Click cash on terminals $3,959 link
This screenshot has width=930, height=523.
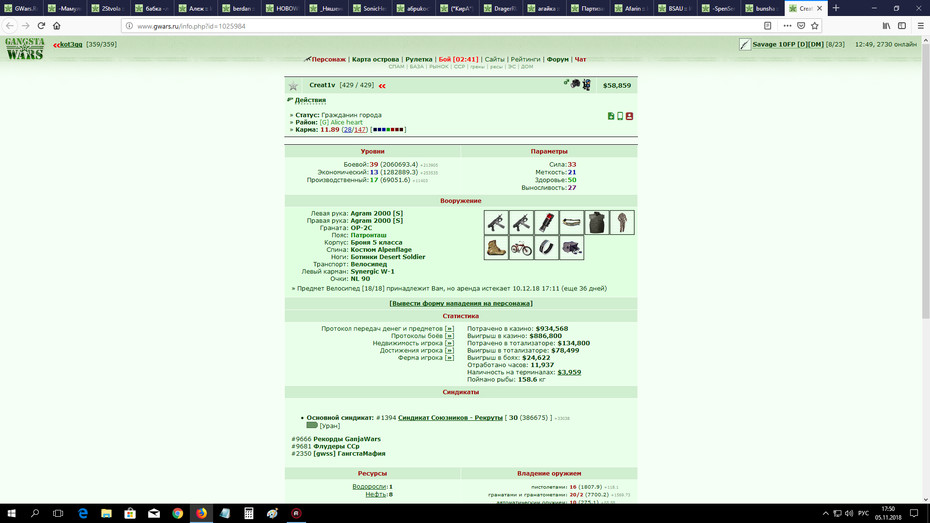[569, 372]
